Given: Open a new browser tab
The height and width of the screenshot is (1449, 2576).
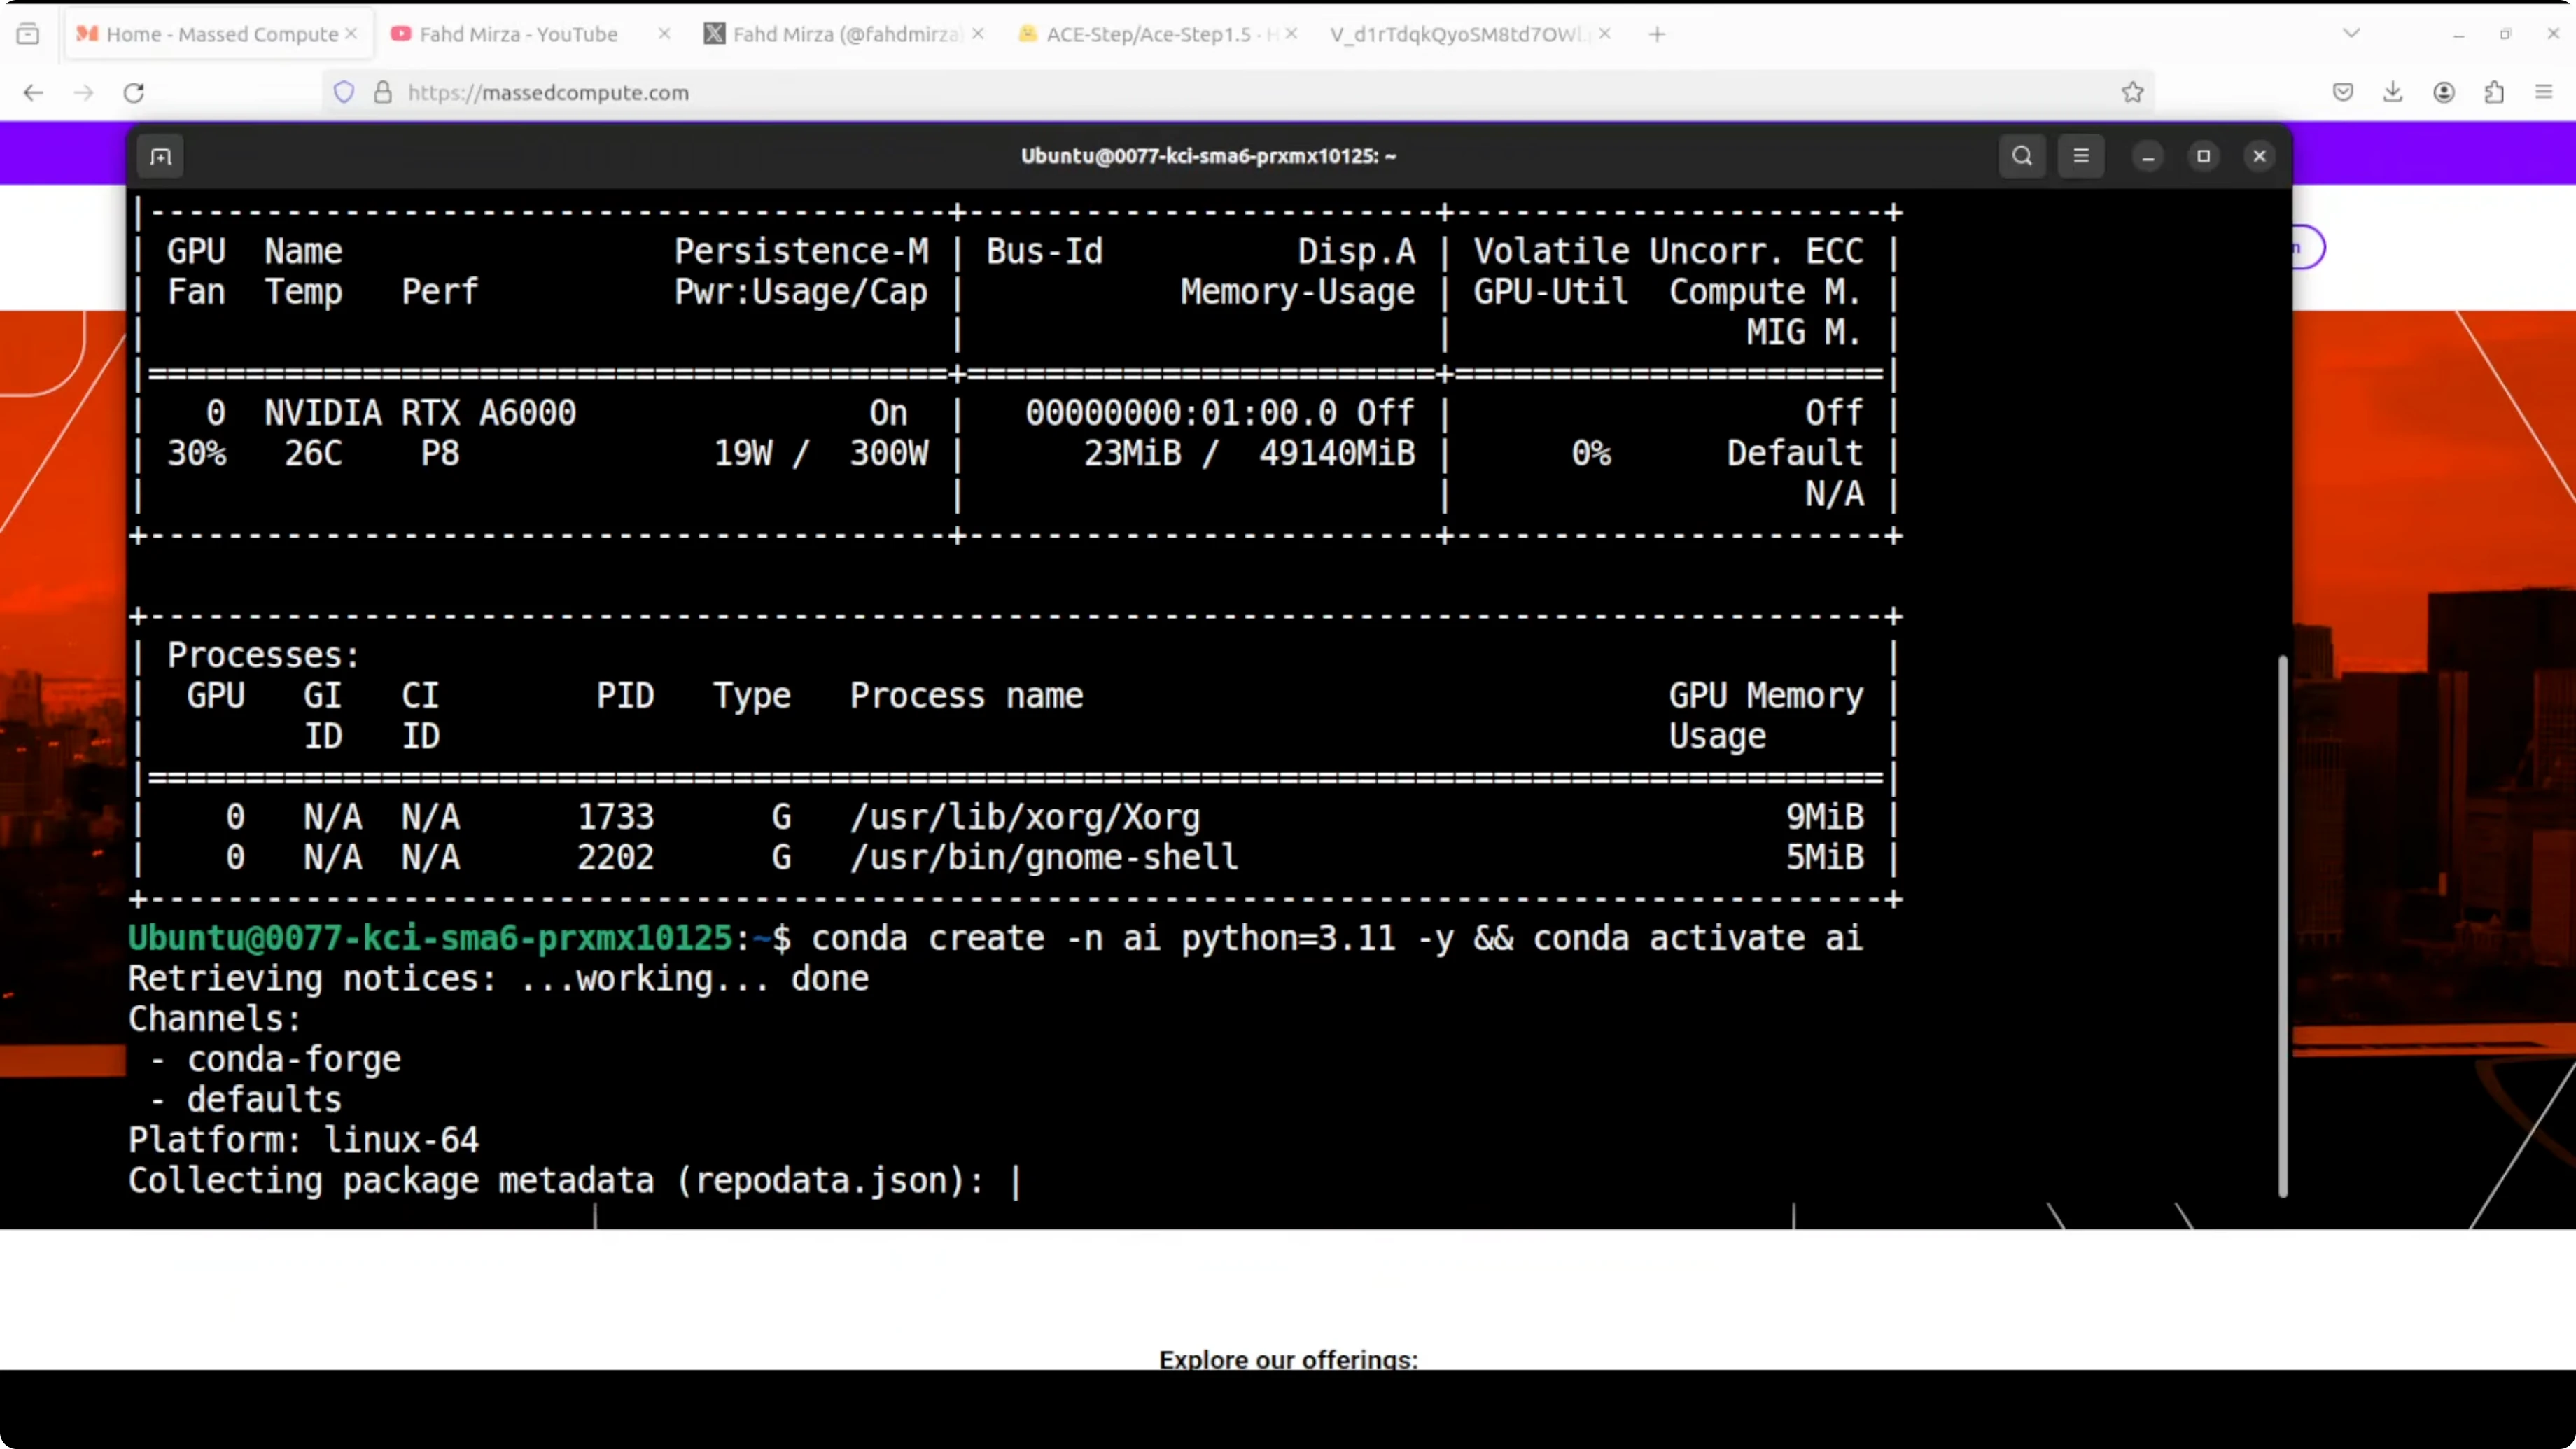Looking at the screenshot, I should tap(1657, 34).
